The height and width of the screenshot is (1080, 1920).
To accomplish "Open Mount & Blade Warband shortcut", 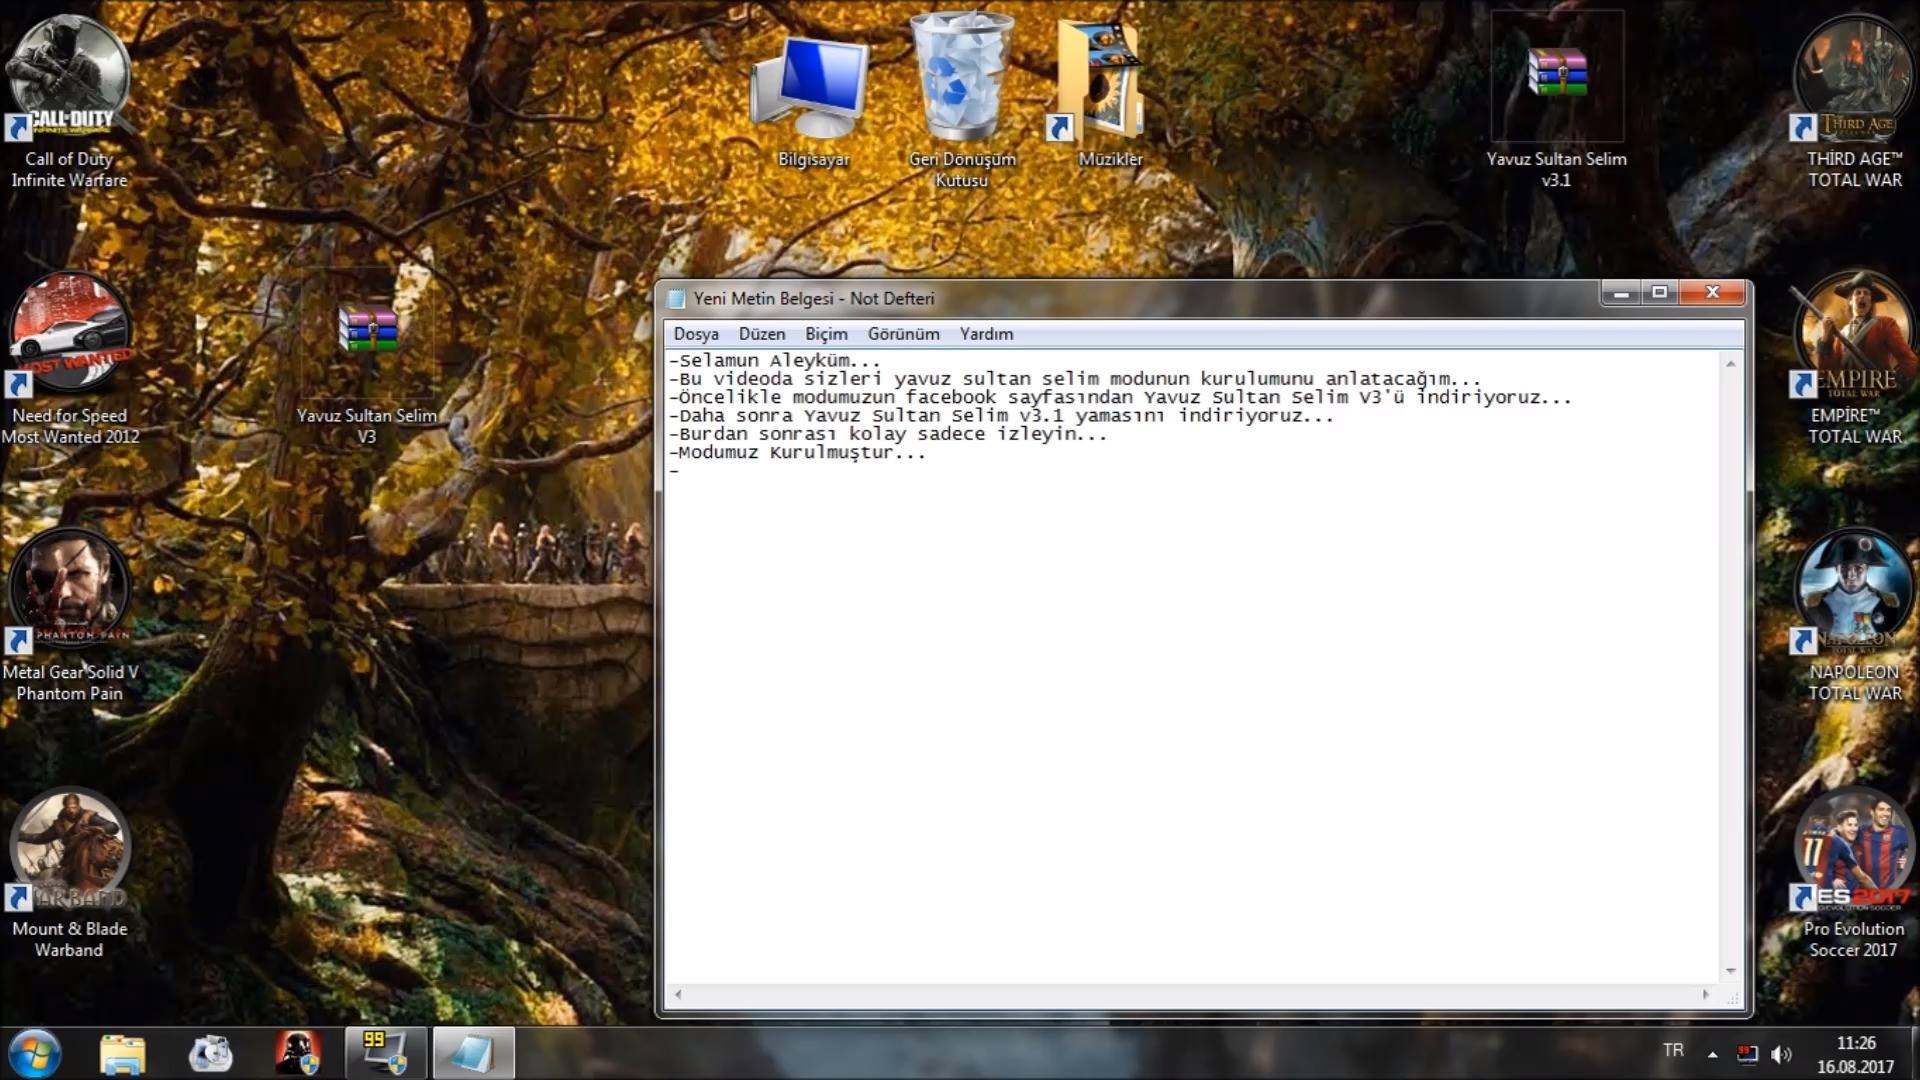I will click(x=69, y=872).
